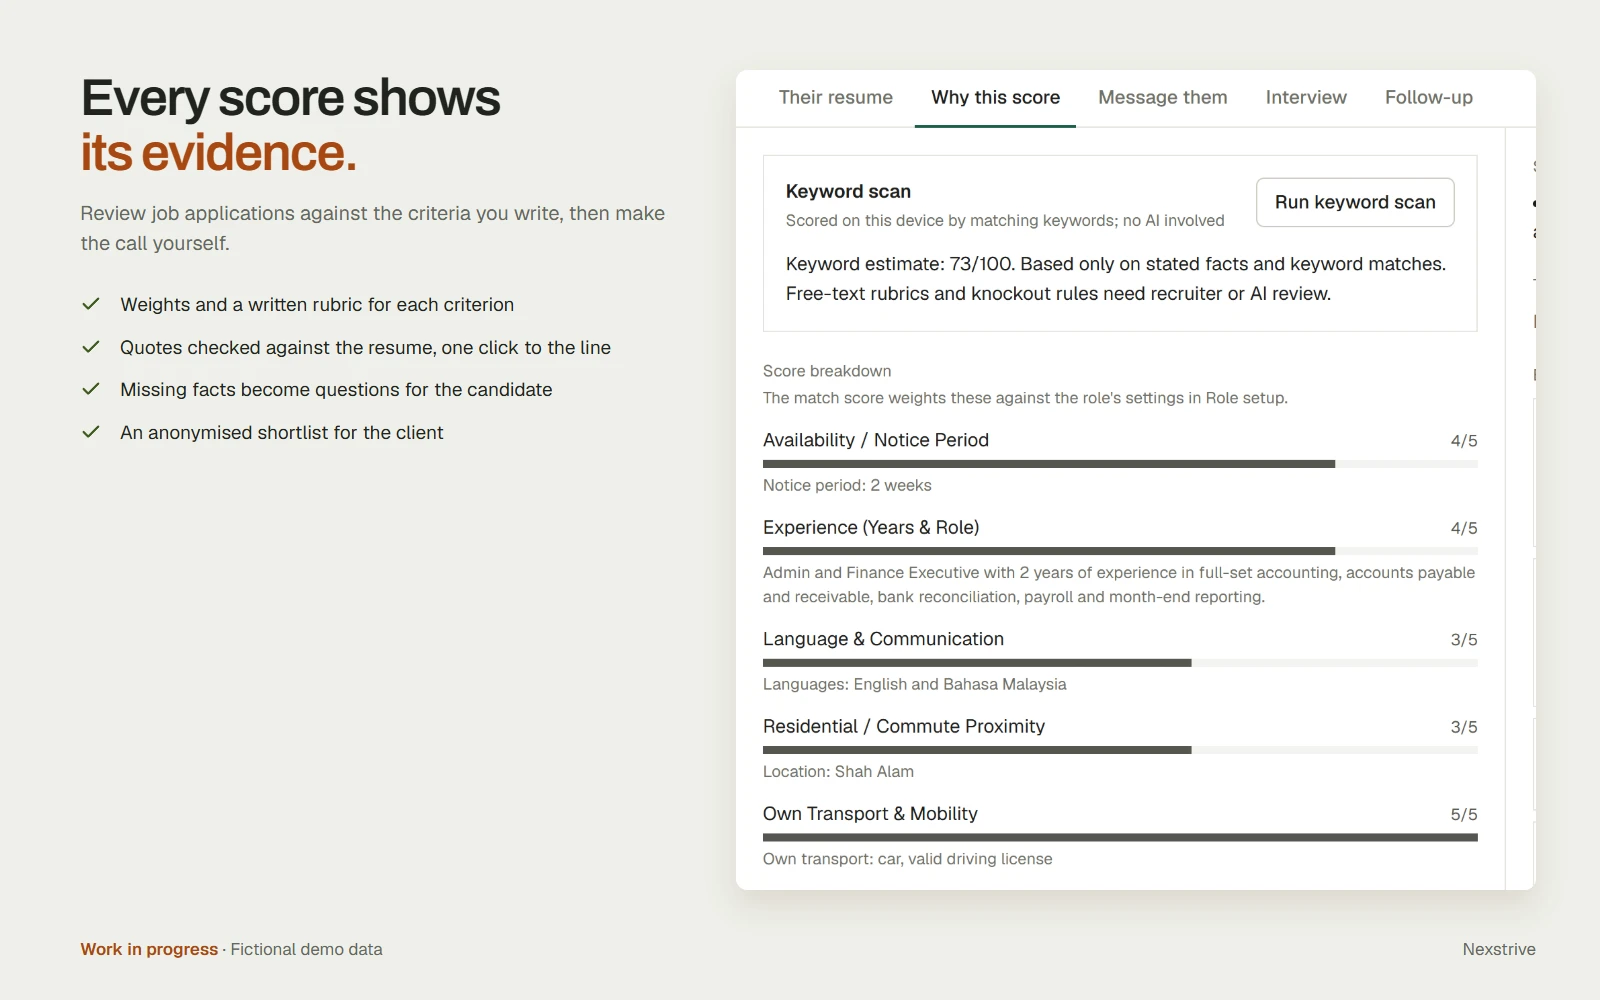Click the Keyword scan heading

point(848,191)
